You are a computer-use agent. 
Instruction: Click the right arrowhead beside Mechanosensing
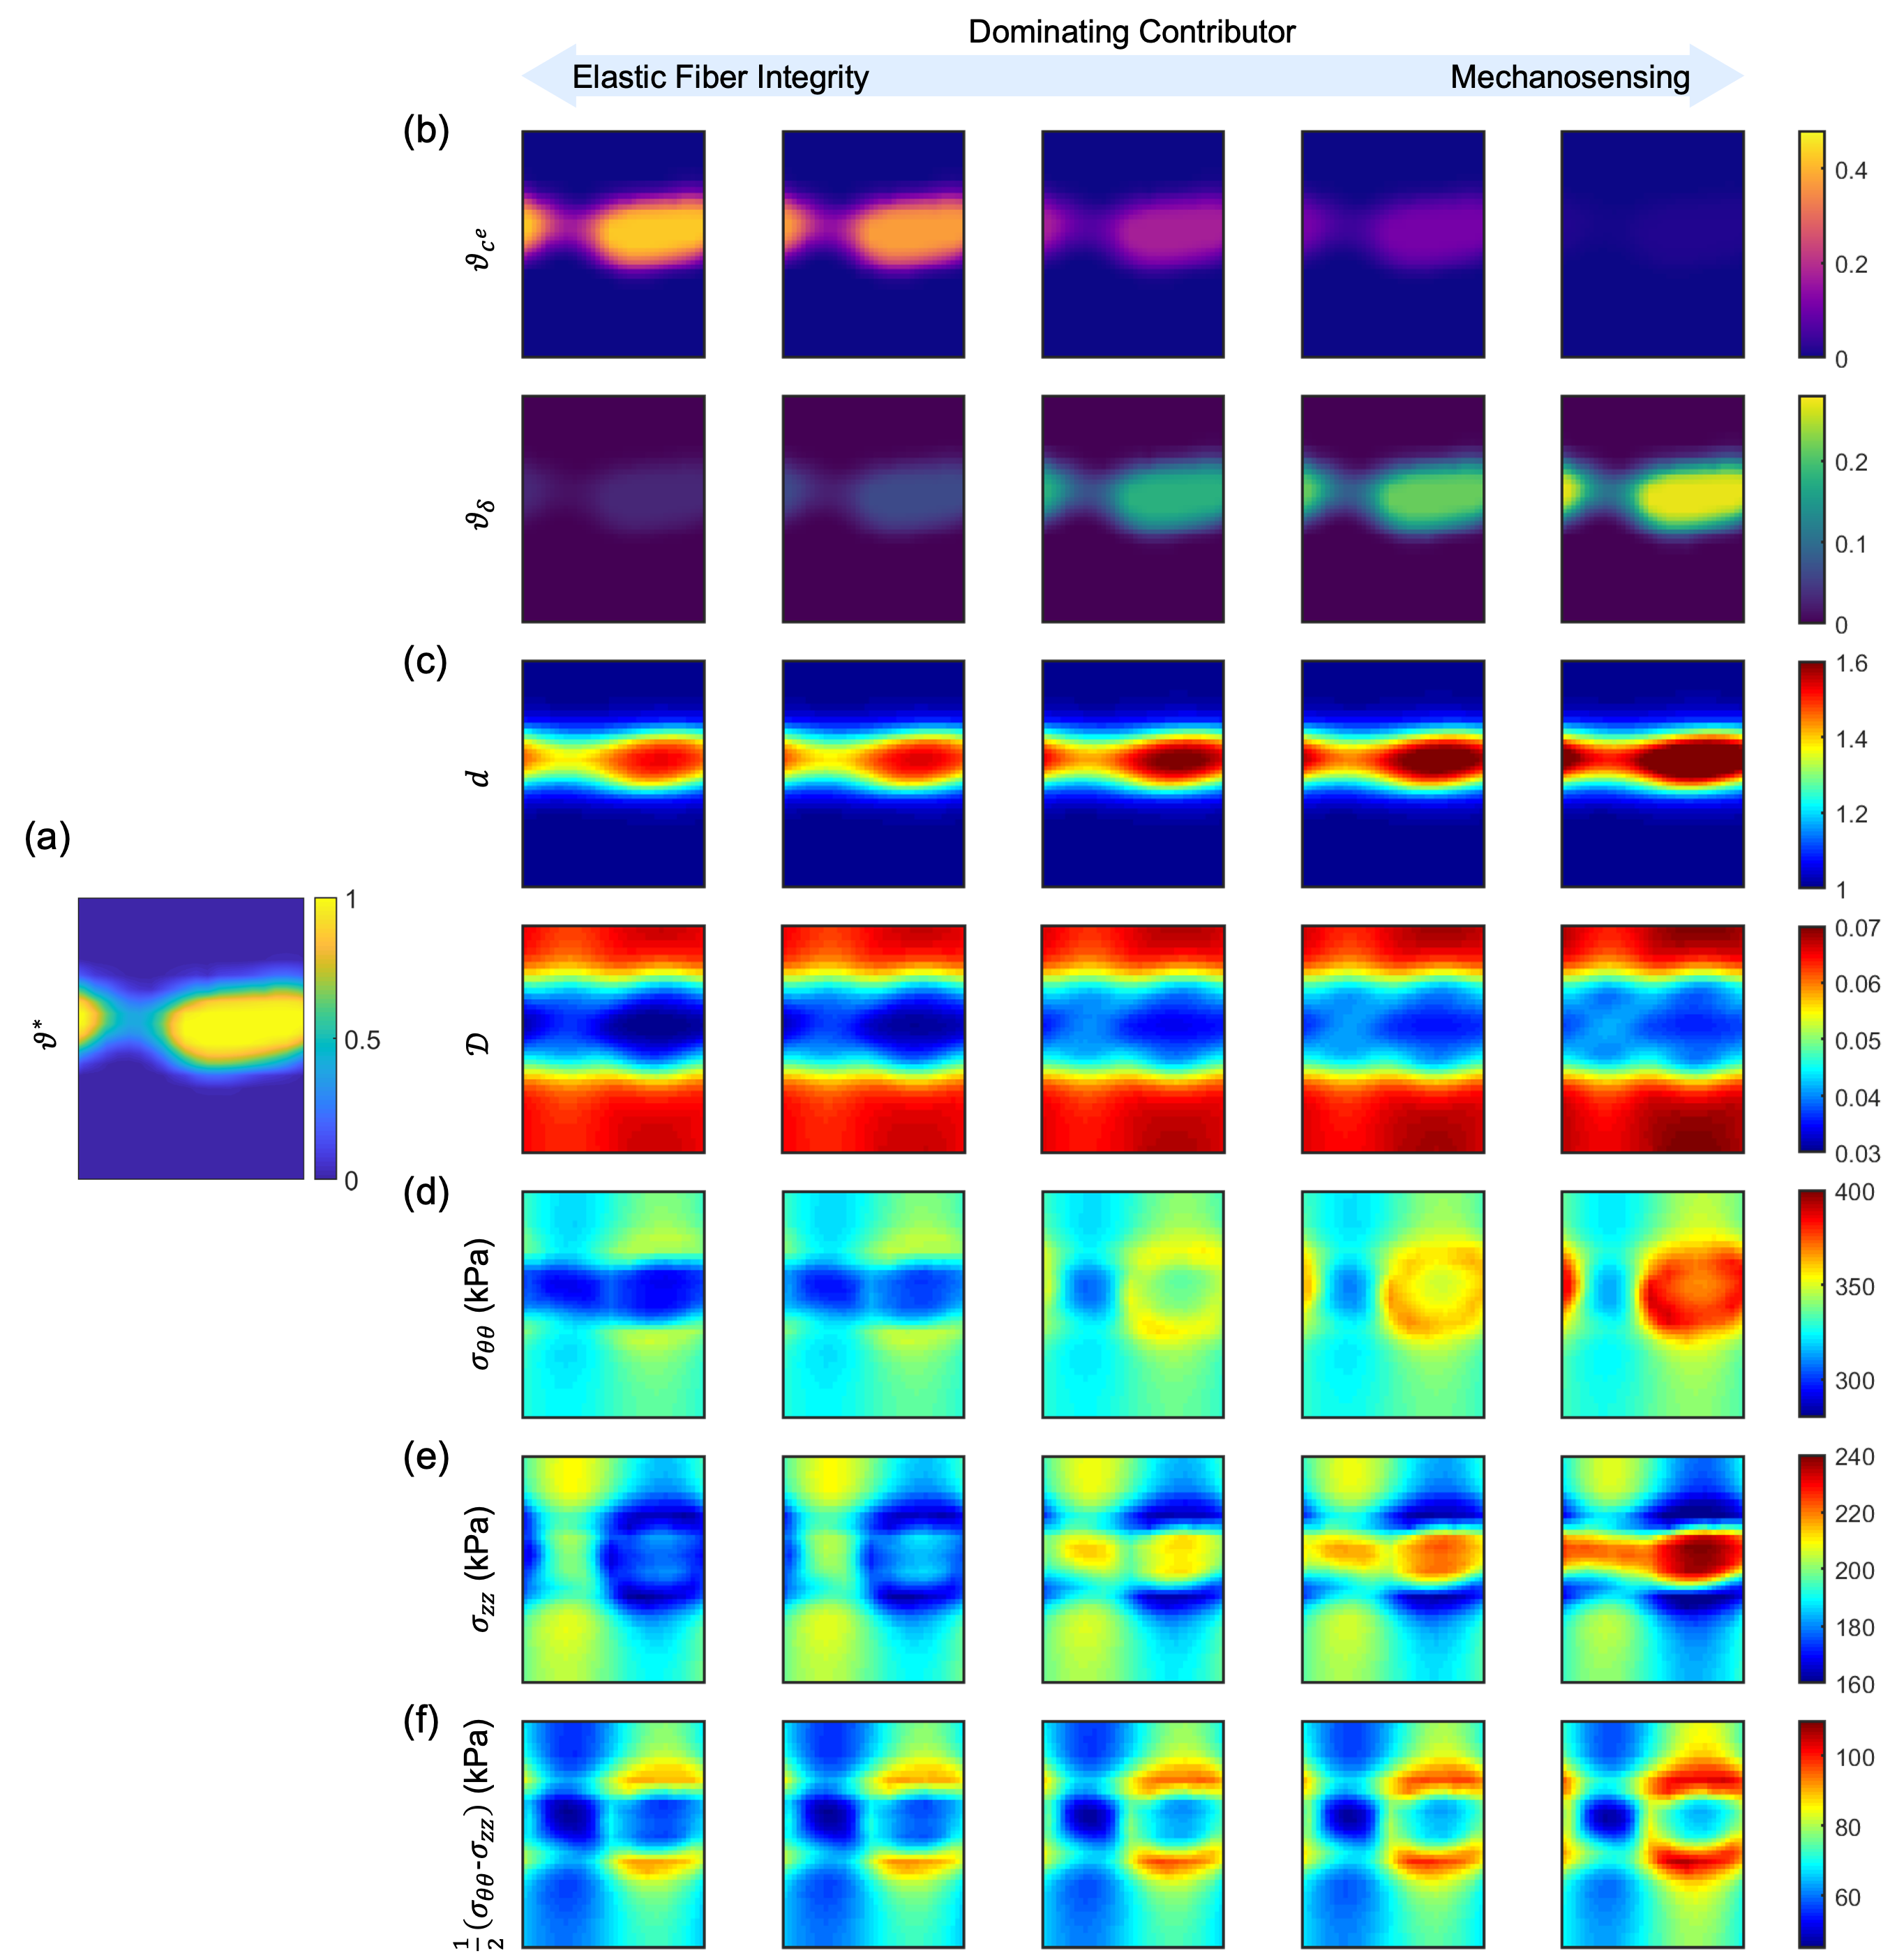pos(1716,76)
